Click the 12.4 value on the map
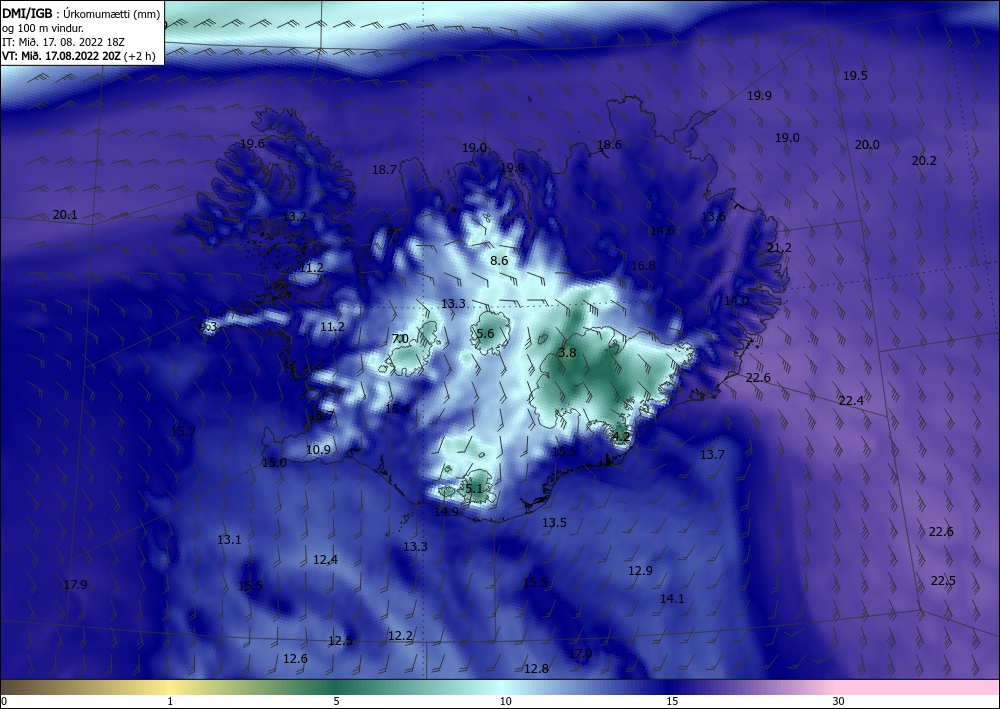This screenshot has height=709, width=1000. (325, 560)
